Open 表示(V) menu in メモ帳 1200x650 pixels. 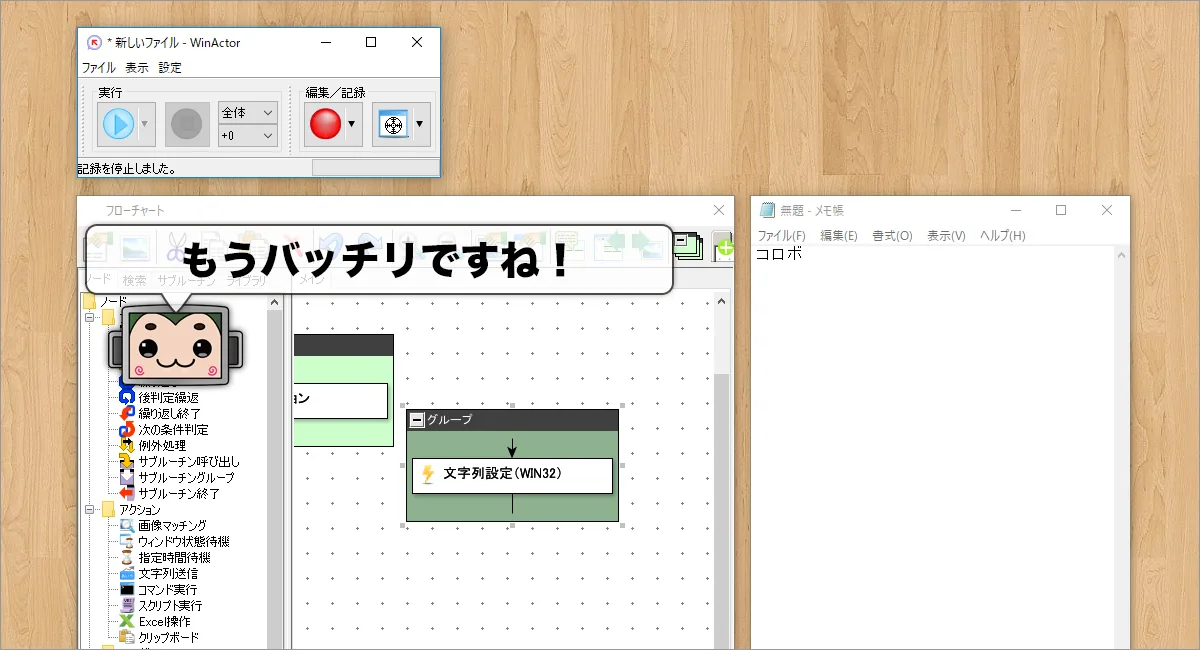(x=946, y=236)
